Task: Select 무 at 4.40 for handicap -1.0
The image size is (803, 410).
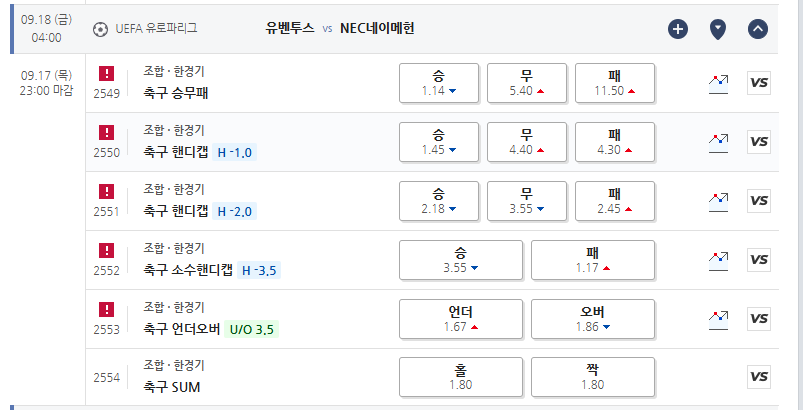Action: coord(527,142)
